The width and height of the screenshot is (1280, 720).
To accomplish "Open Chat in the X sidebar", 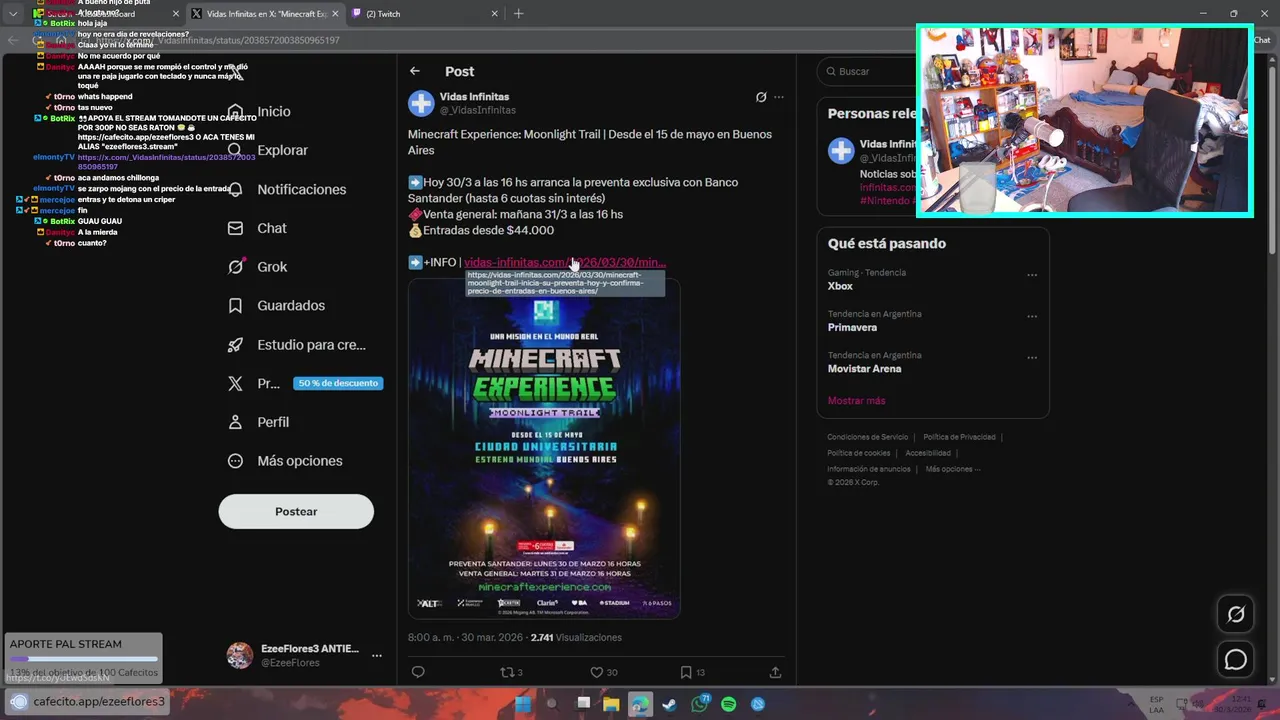I will tap(257, 228).
